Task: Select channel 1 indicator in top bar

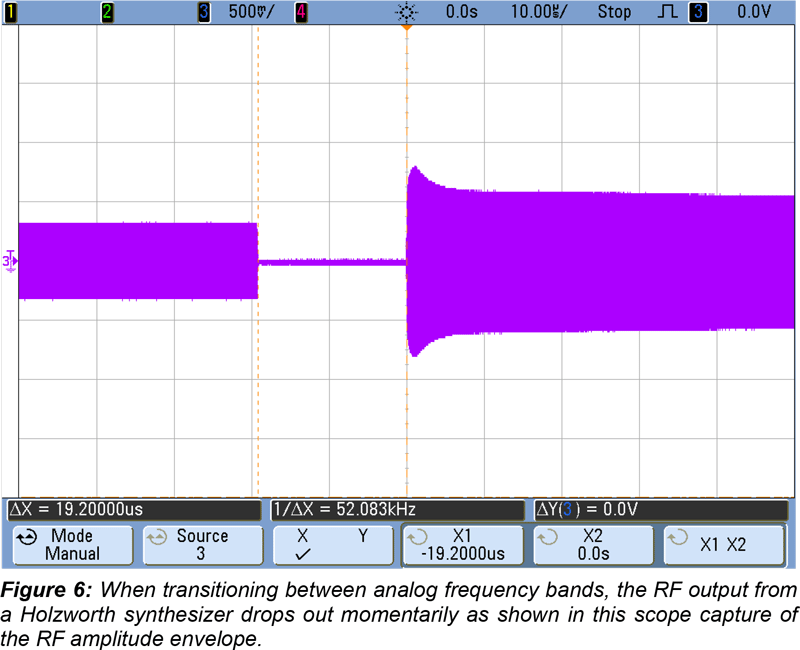Action: [x=11, y=12]
